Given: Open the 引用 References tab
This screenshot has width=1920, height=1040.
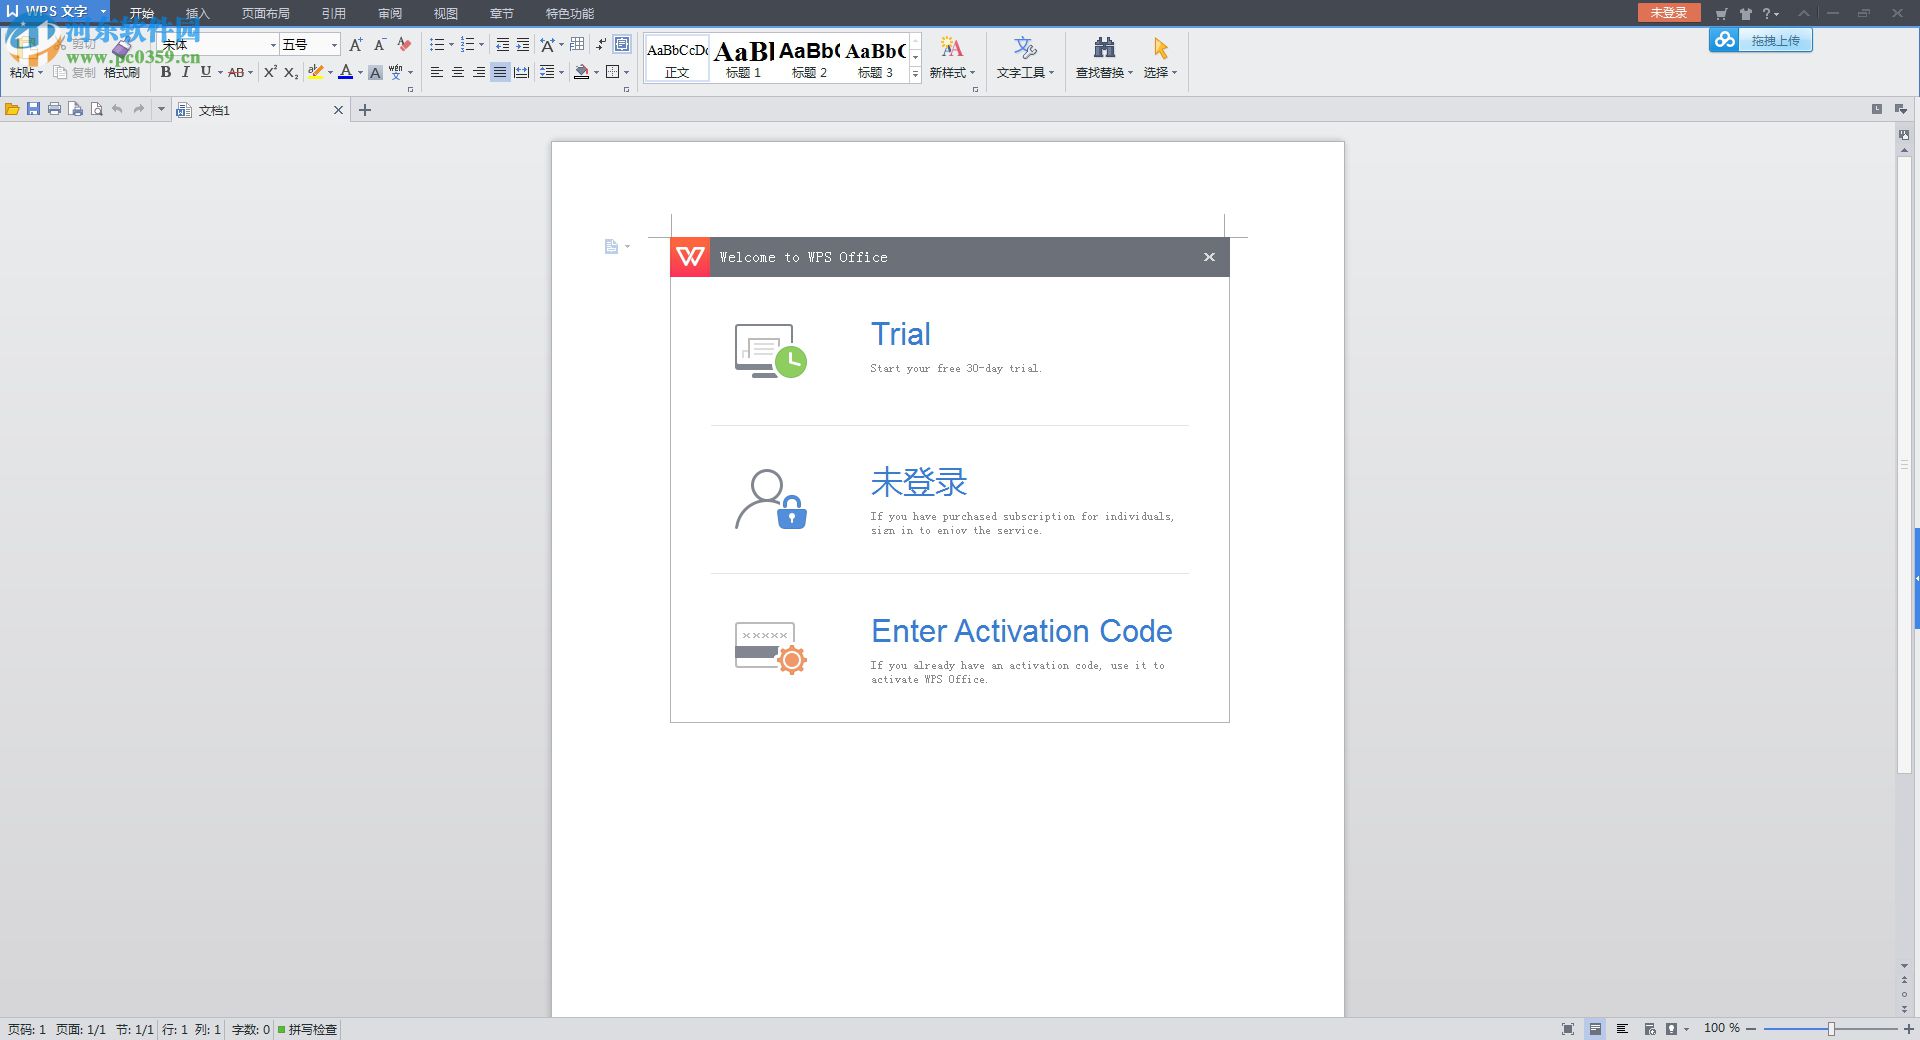Looking at the screenshot, I should click(334, 13).
